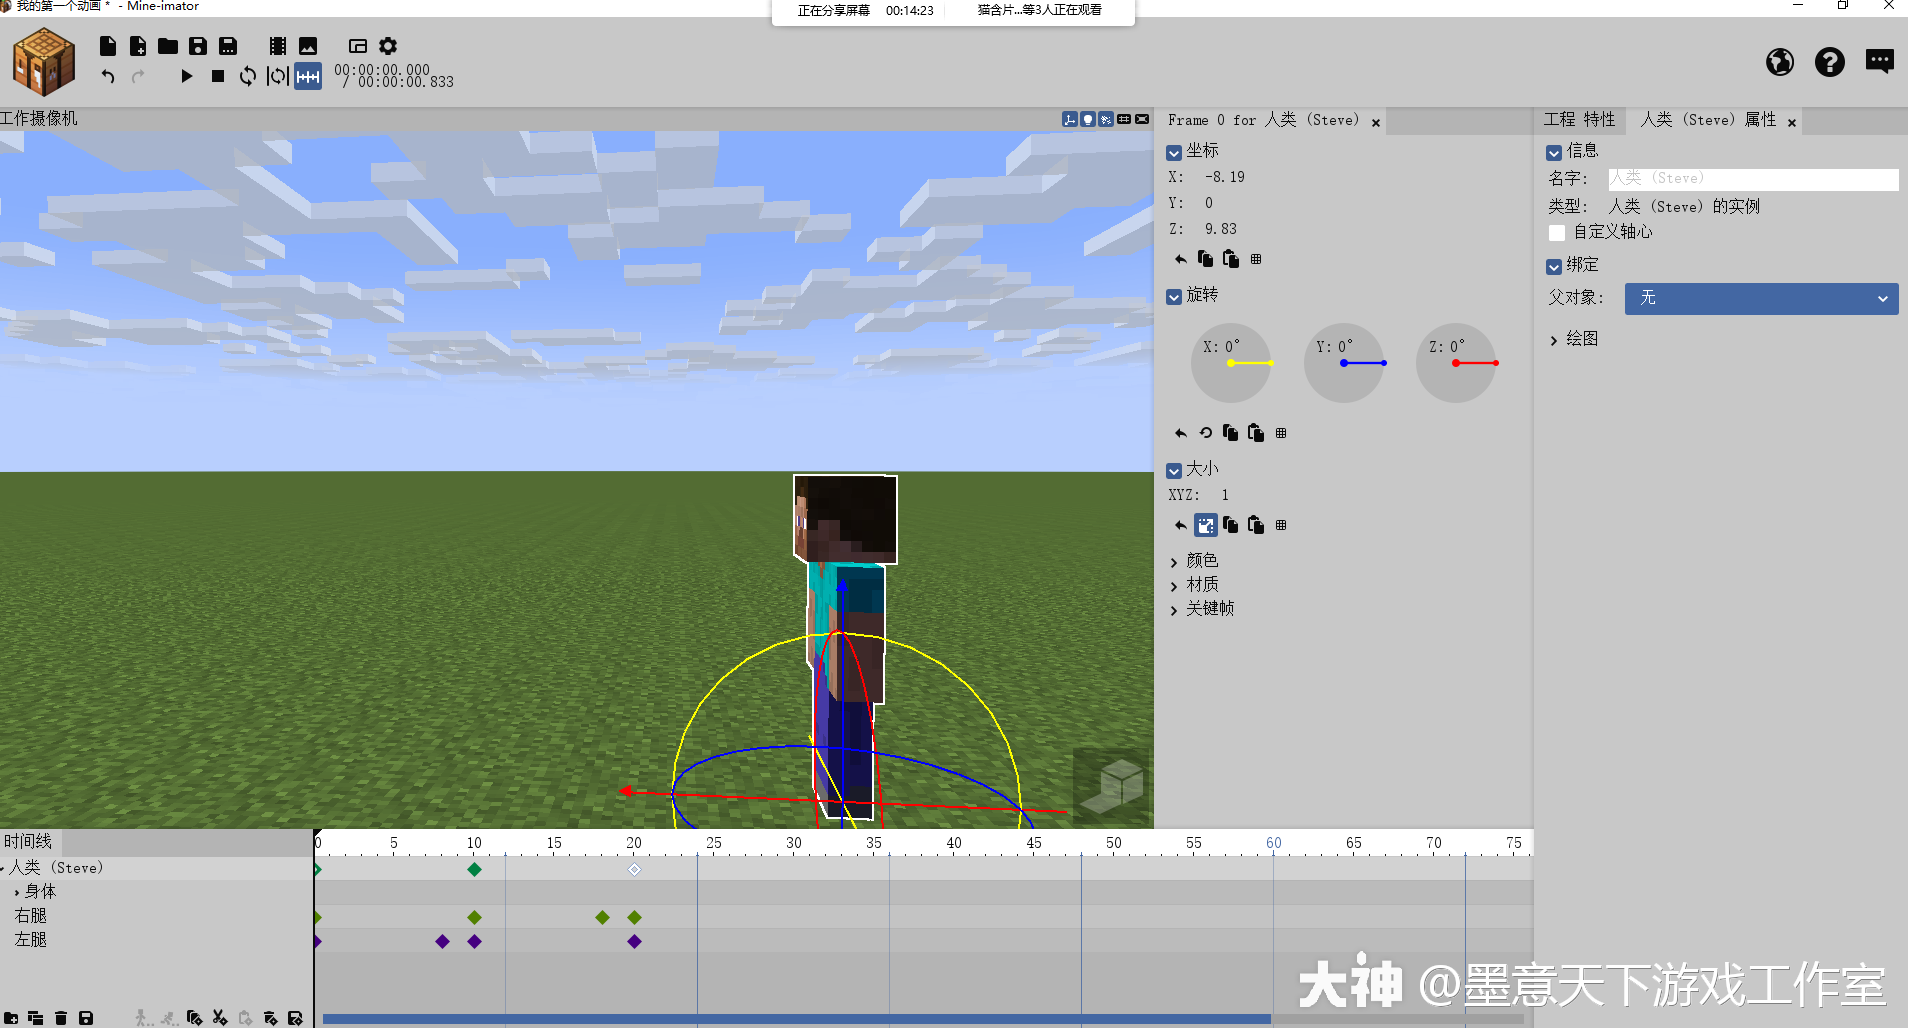Reset position with the arrow icon under 坐标
The image size is (1908, 1028).
tap(1181, 259)
